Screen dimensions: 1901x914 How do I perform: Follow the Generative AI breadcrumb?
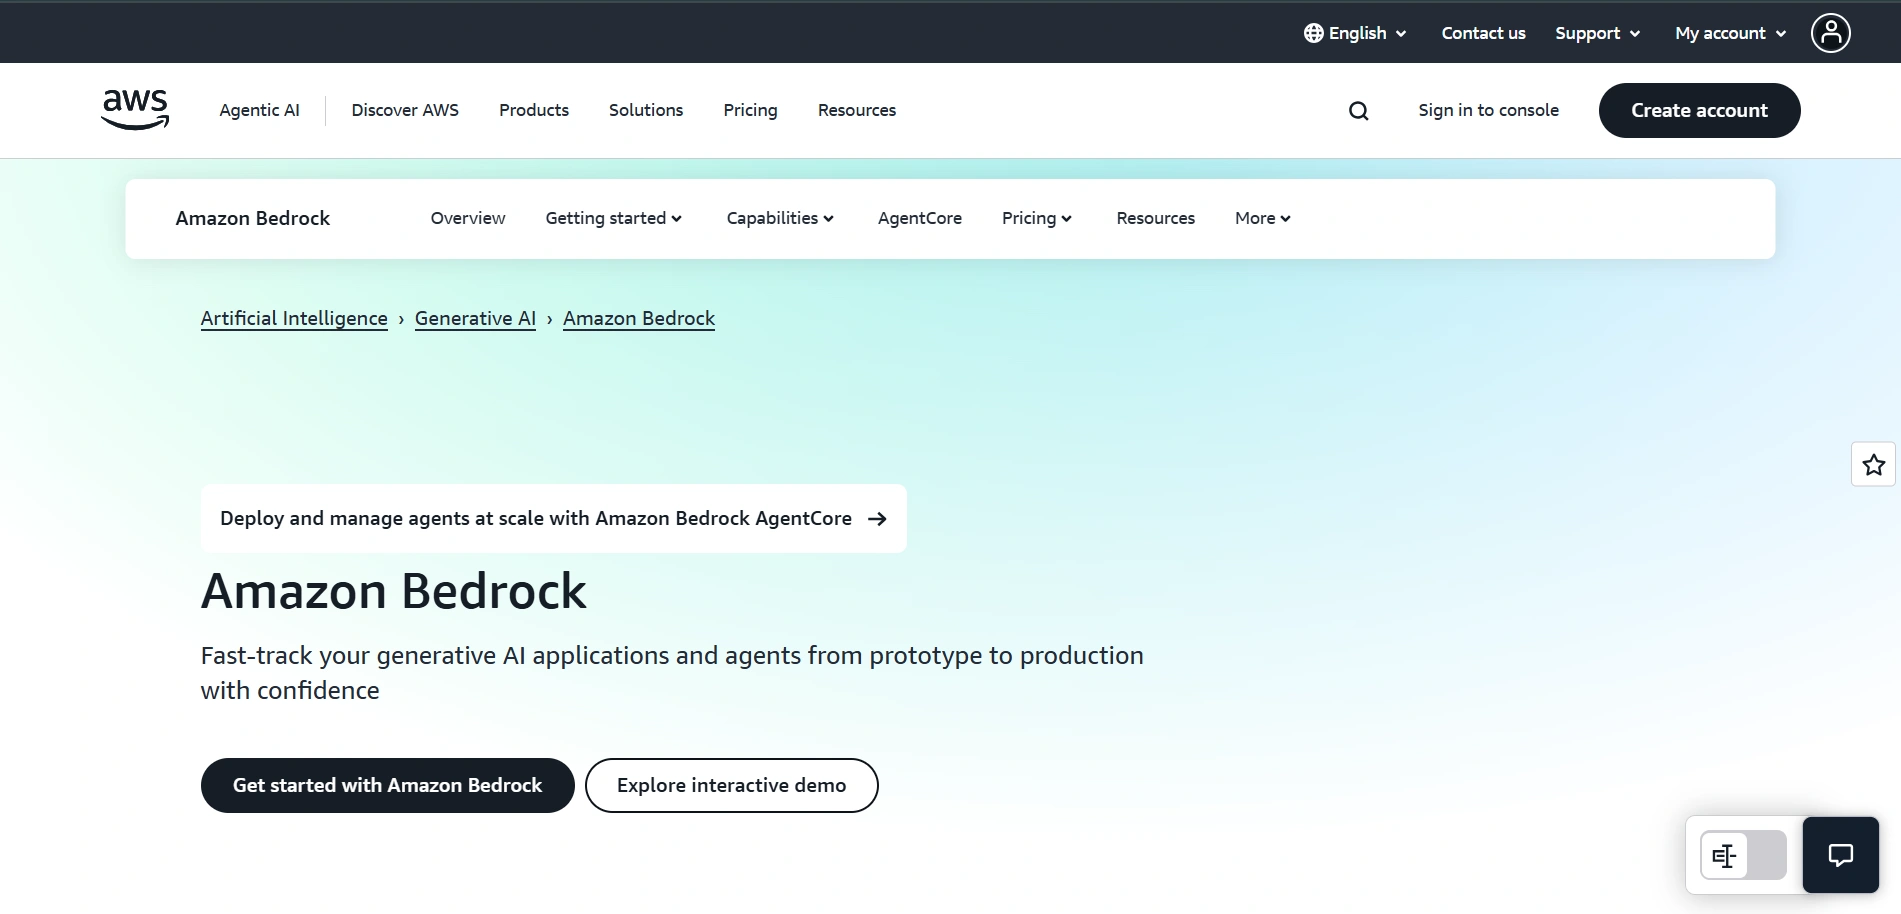[x=475, y=318]
